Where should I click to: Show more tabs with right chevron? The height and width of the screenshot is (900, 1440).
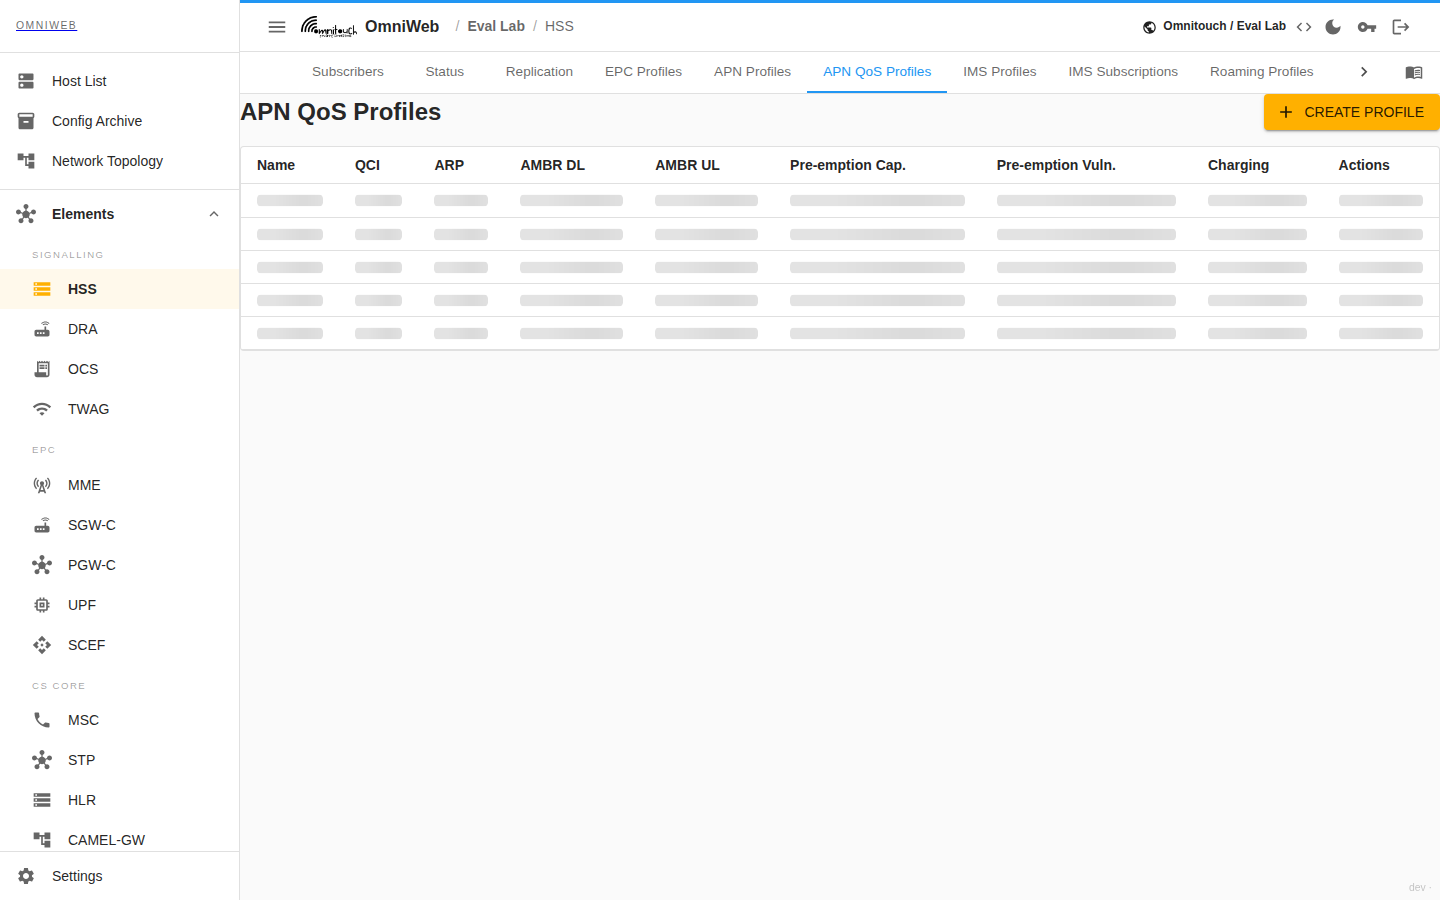coord(1363,72)
